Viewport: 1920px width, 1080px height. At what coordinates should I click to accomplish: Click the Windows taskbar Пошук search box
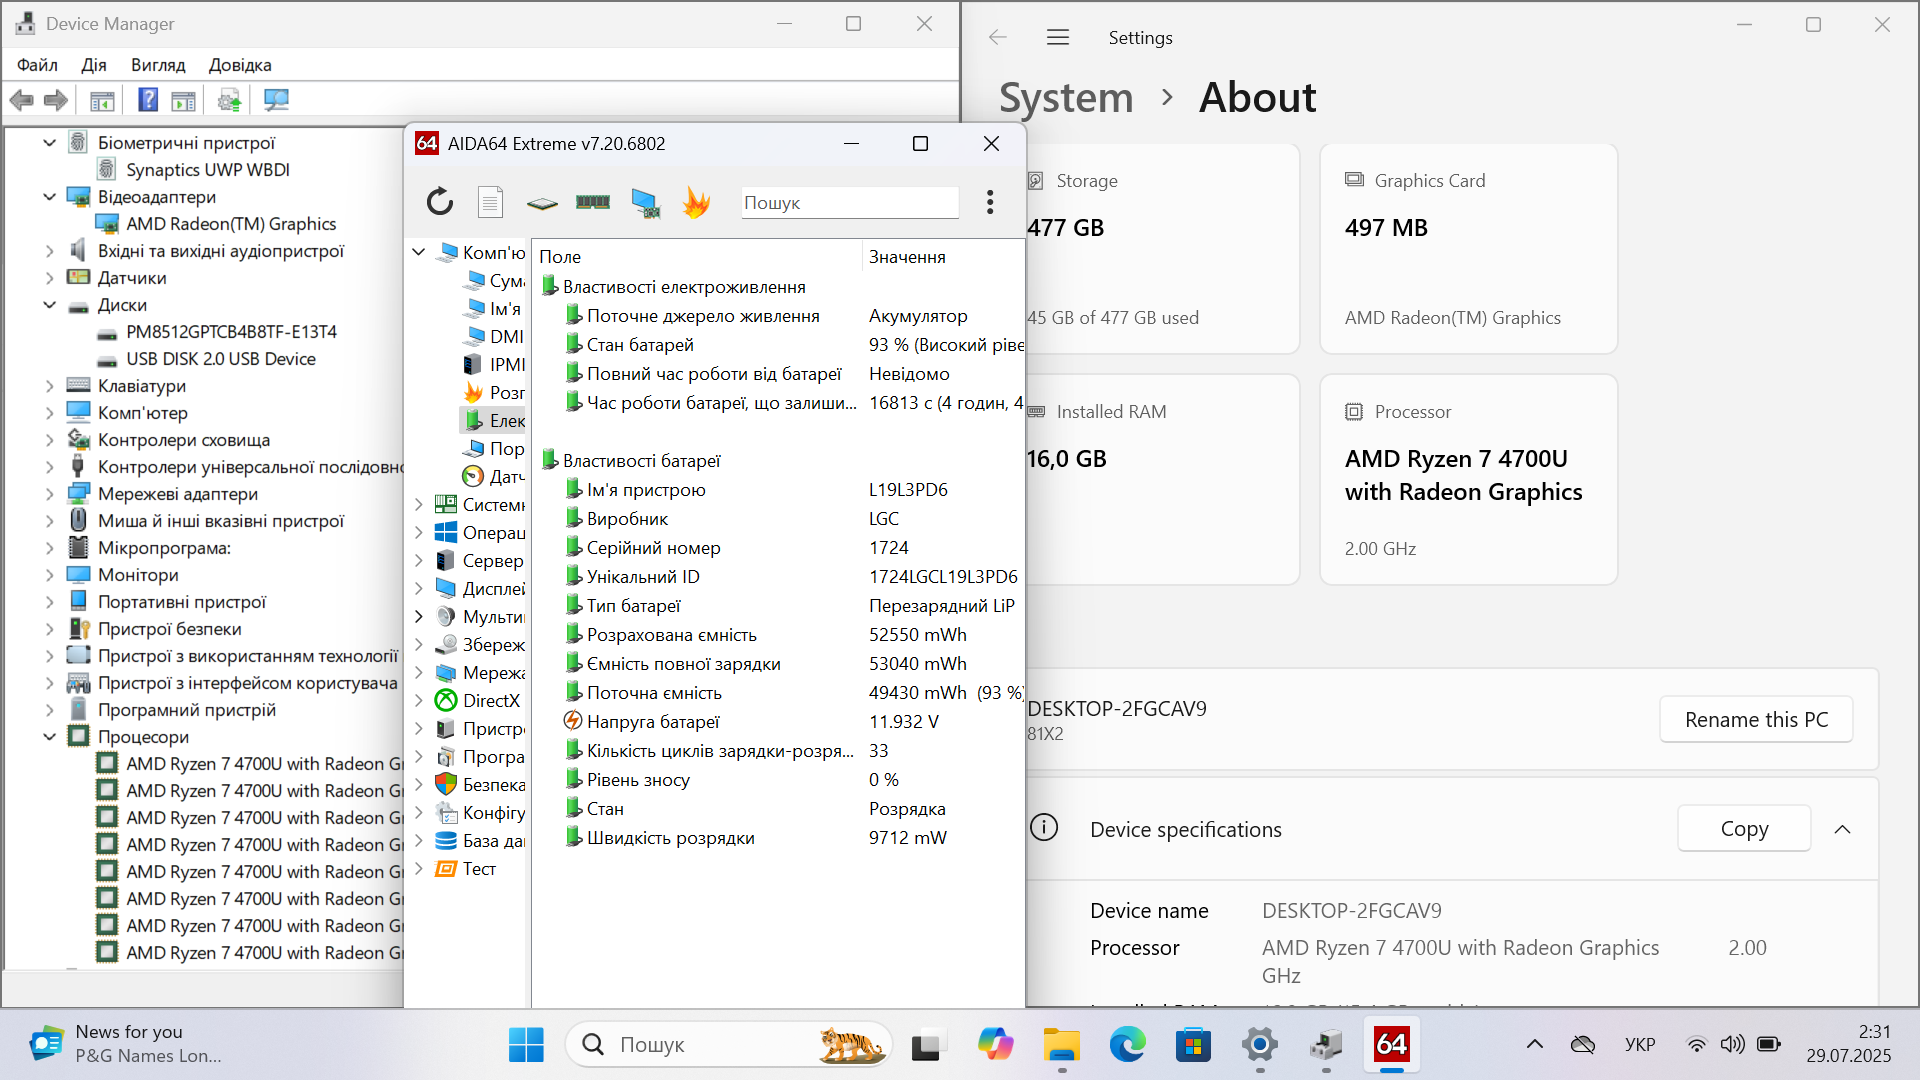tap(729, 1045)
